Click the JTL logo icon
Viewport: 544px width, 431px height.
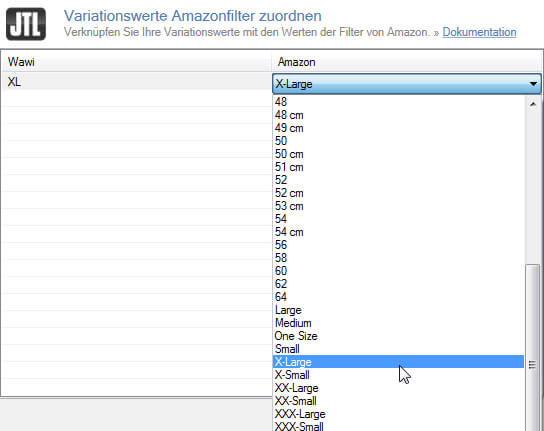(x=26, y=24)
